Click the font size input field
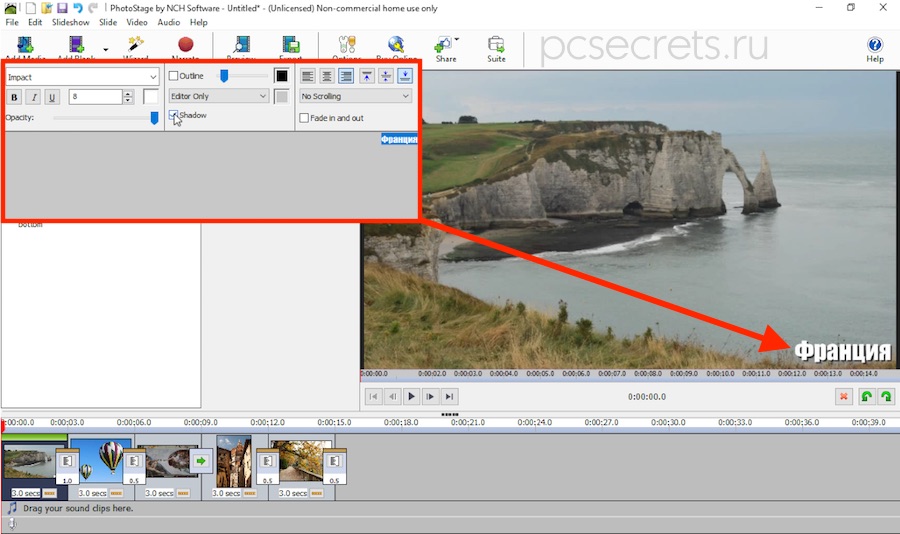 click(x=95, y=96)
